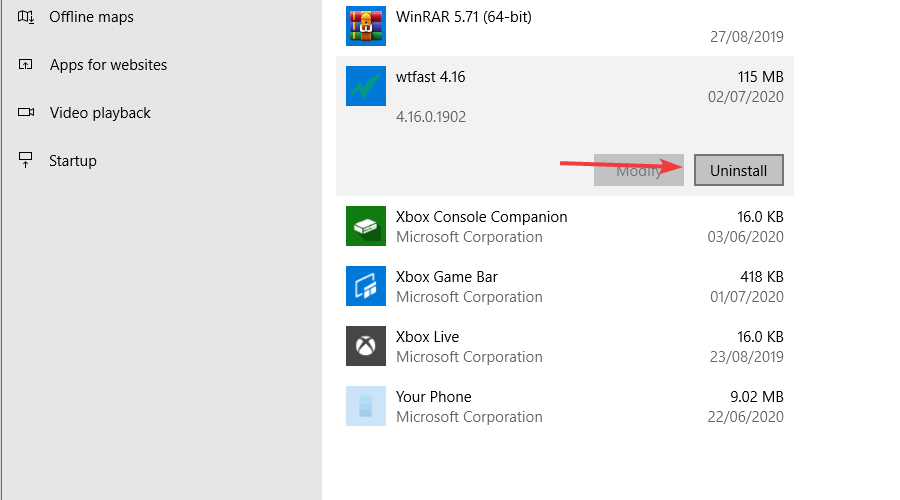Open the Offline maps settings page
900x500 pixels.
pos(91,17)
